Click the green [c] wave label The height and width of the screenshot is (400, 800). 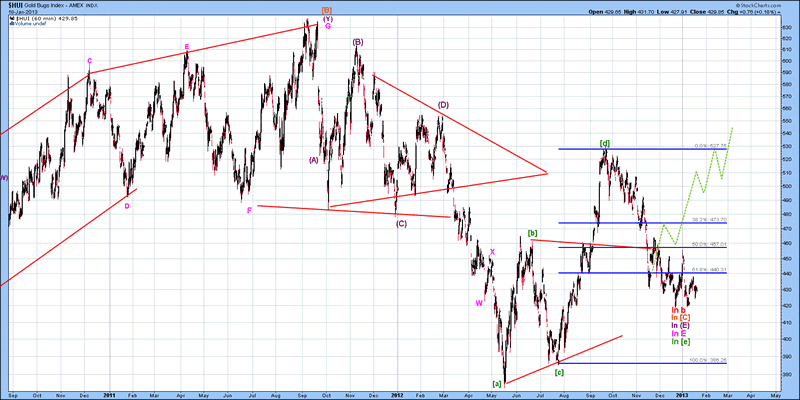pos(559,372)
